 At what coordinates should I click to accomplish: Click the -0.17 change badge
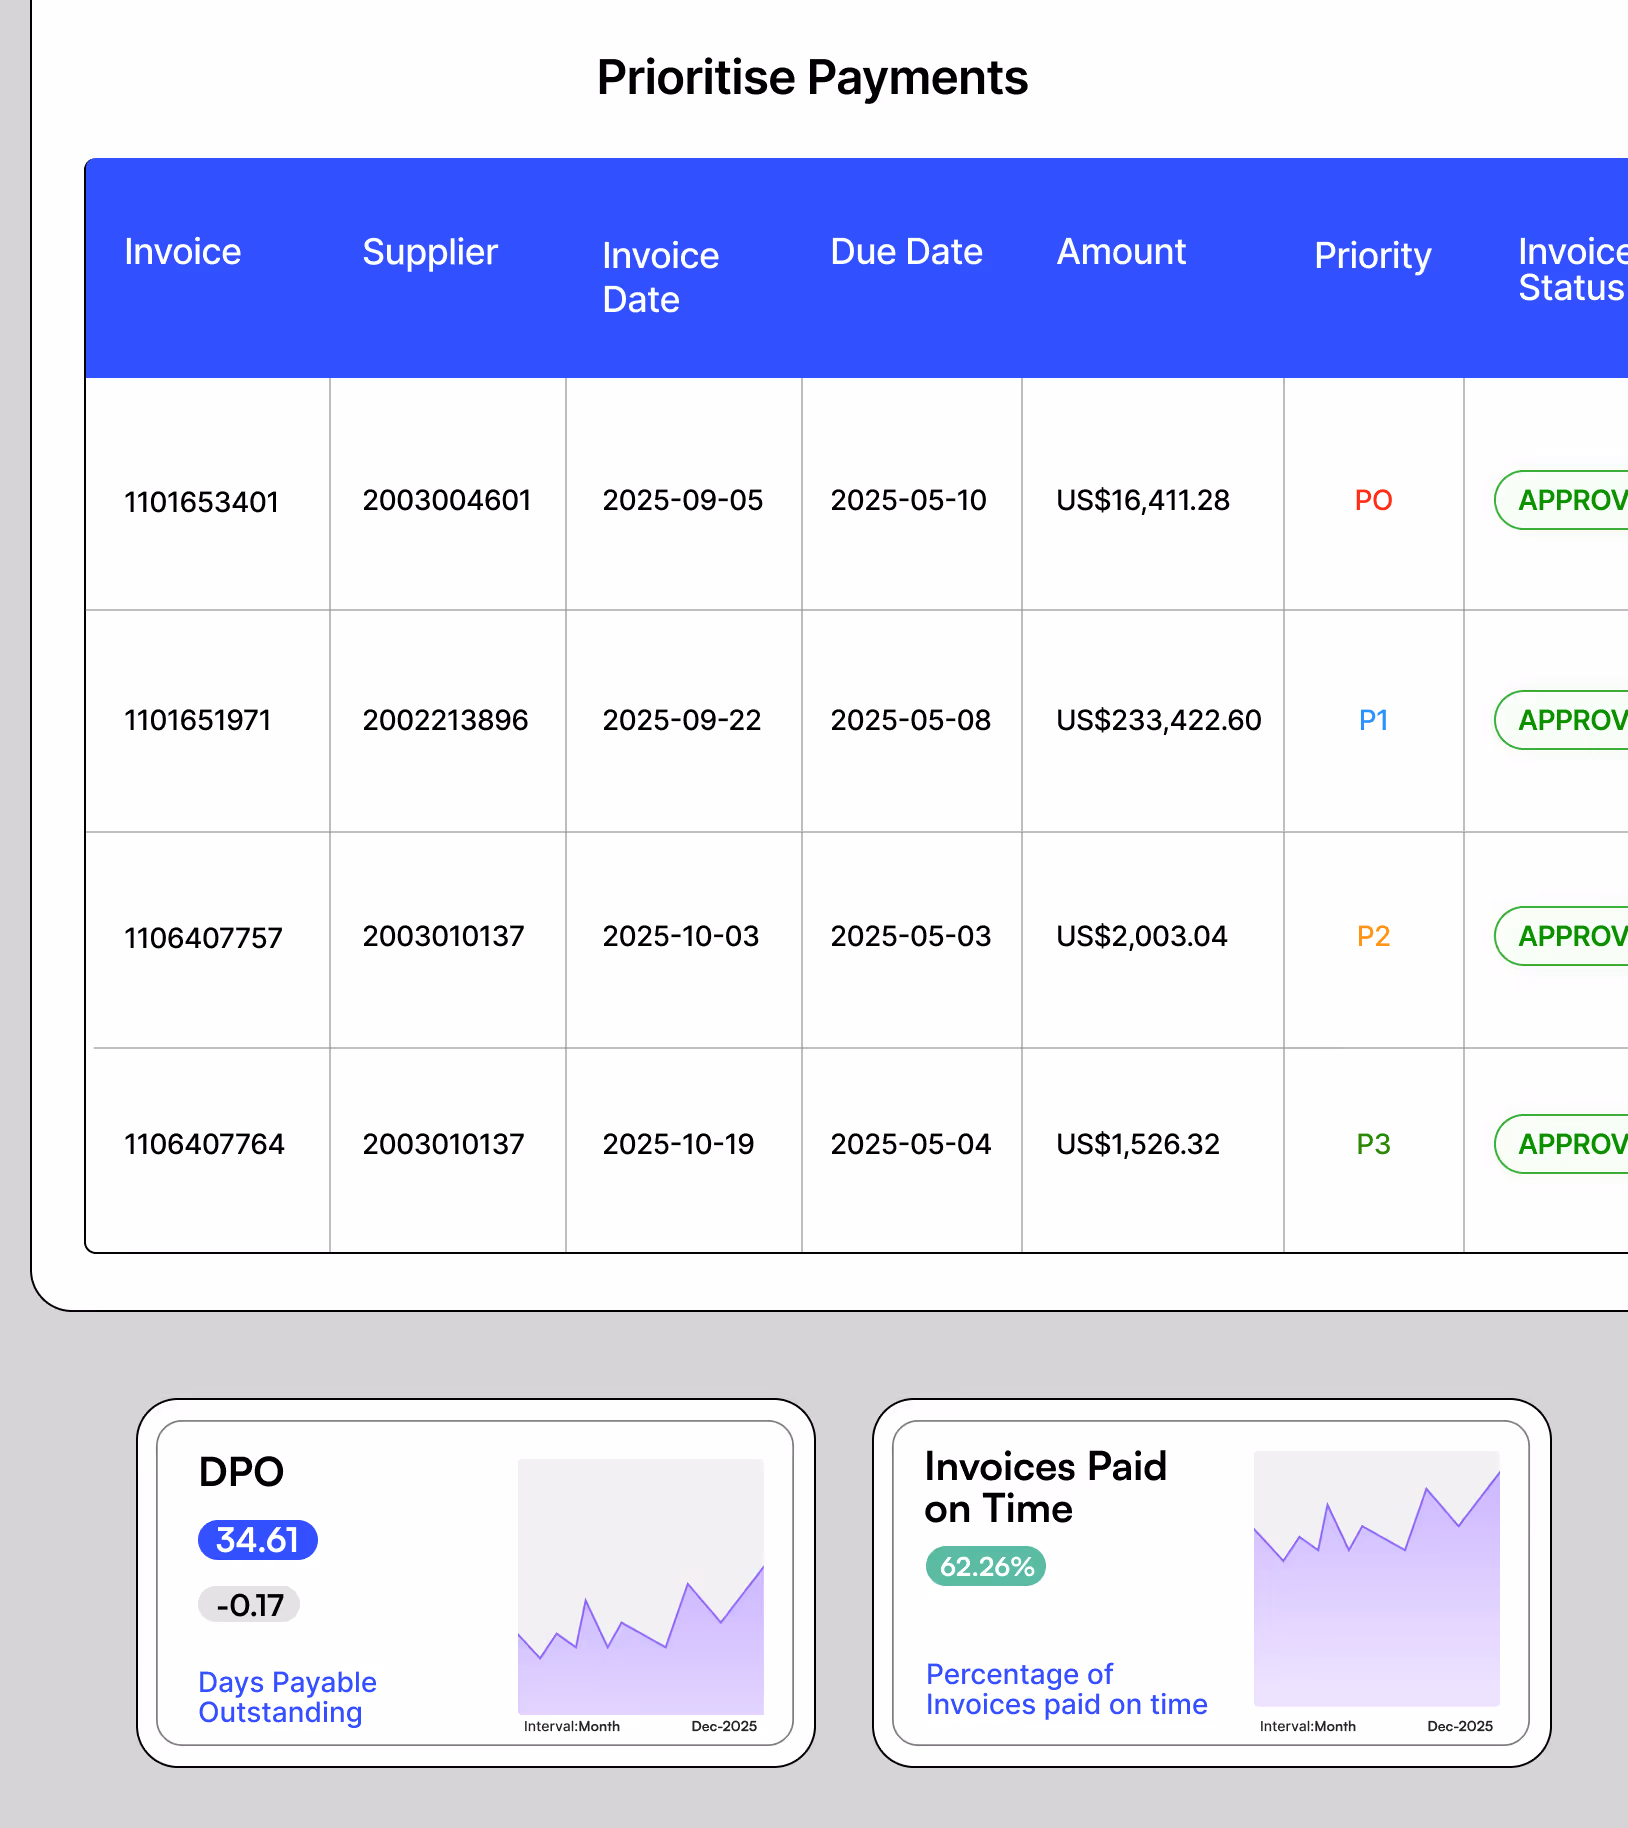(249, 1605)
